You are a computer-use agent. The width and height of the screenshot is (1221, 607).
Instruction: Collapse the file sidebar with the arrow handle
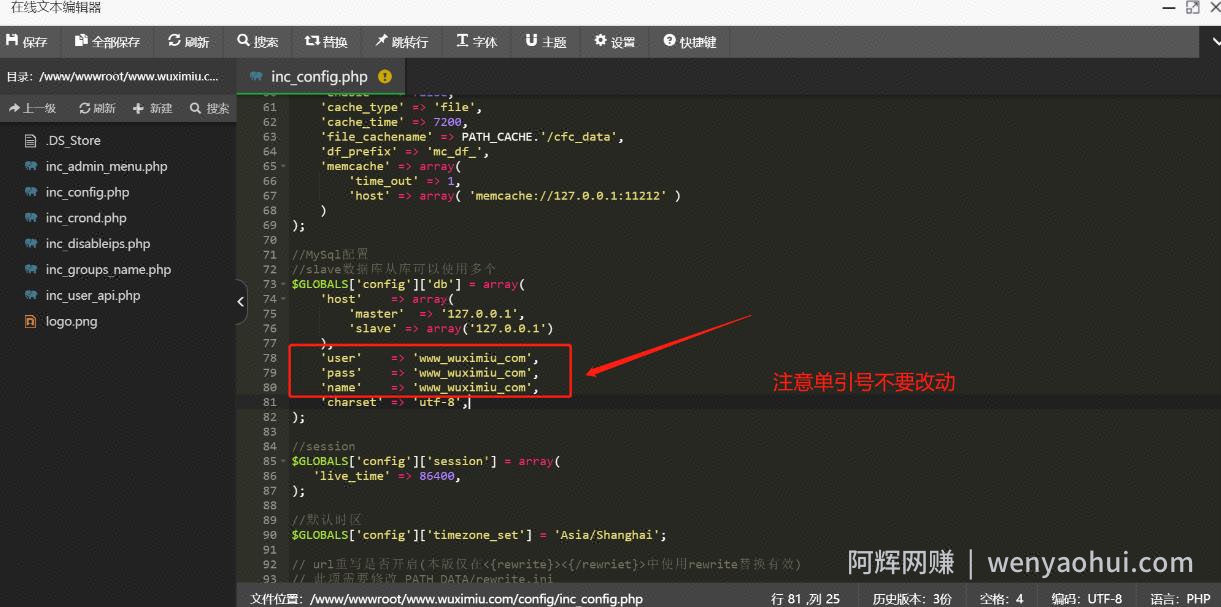pyautogui.click(x=241, y=301)
